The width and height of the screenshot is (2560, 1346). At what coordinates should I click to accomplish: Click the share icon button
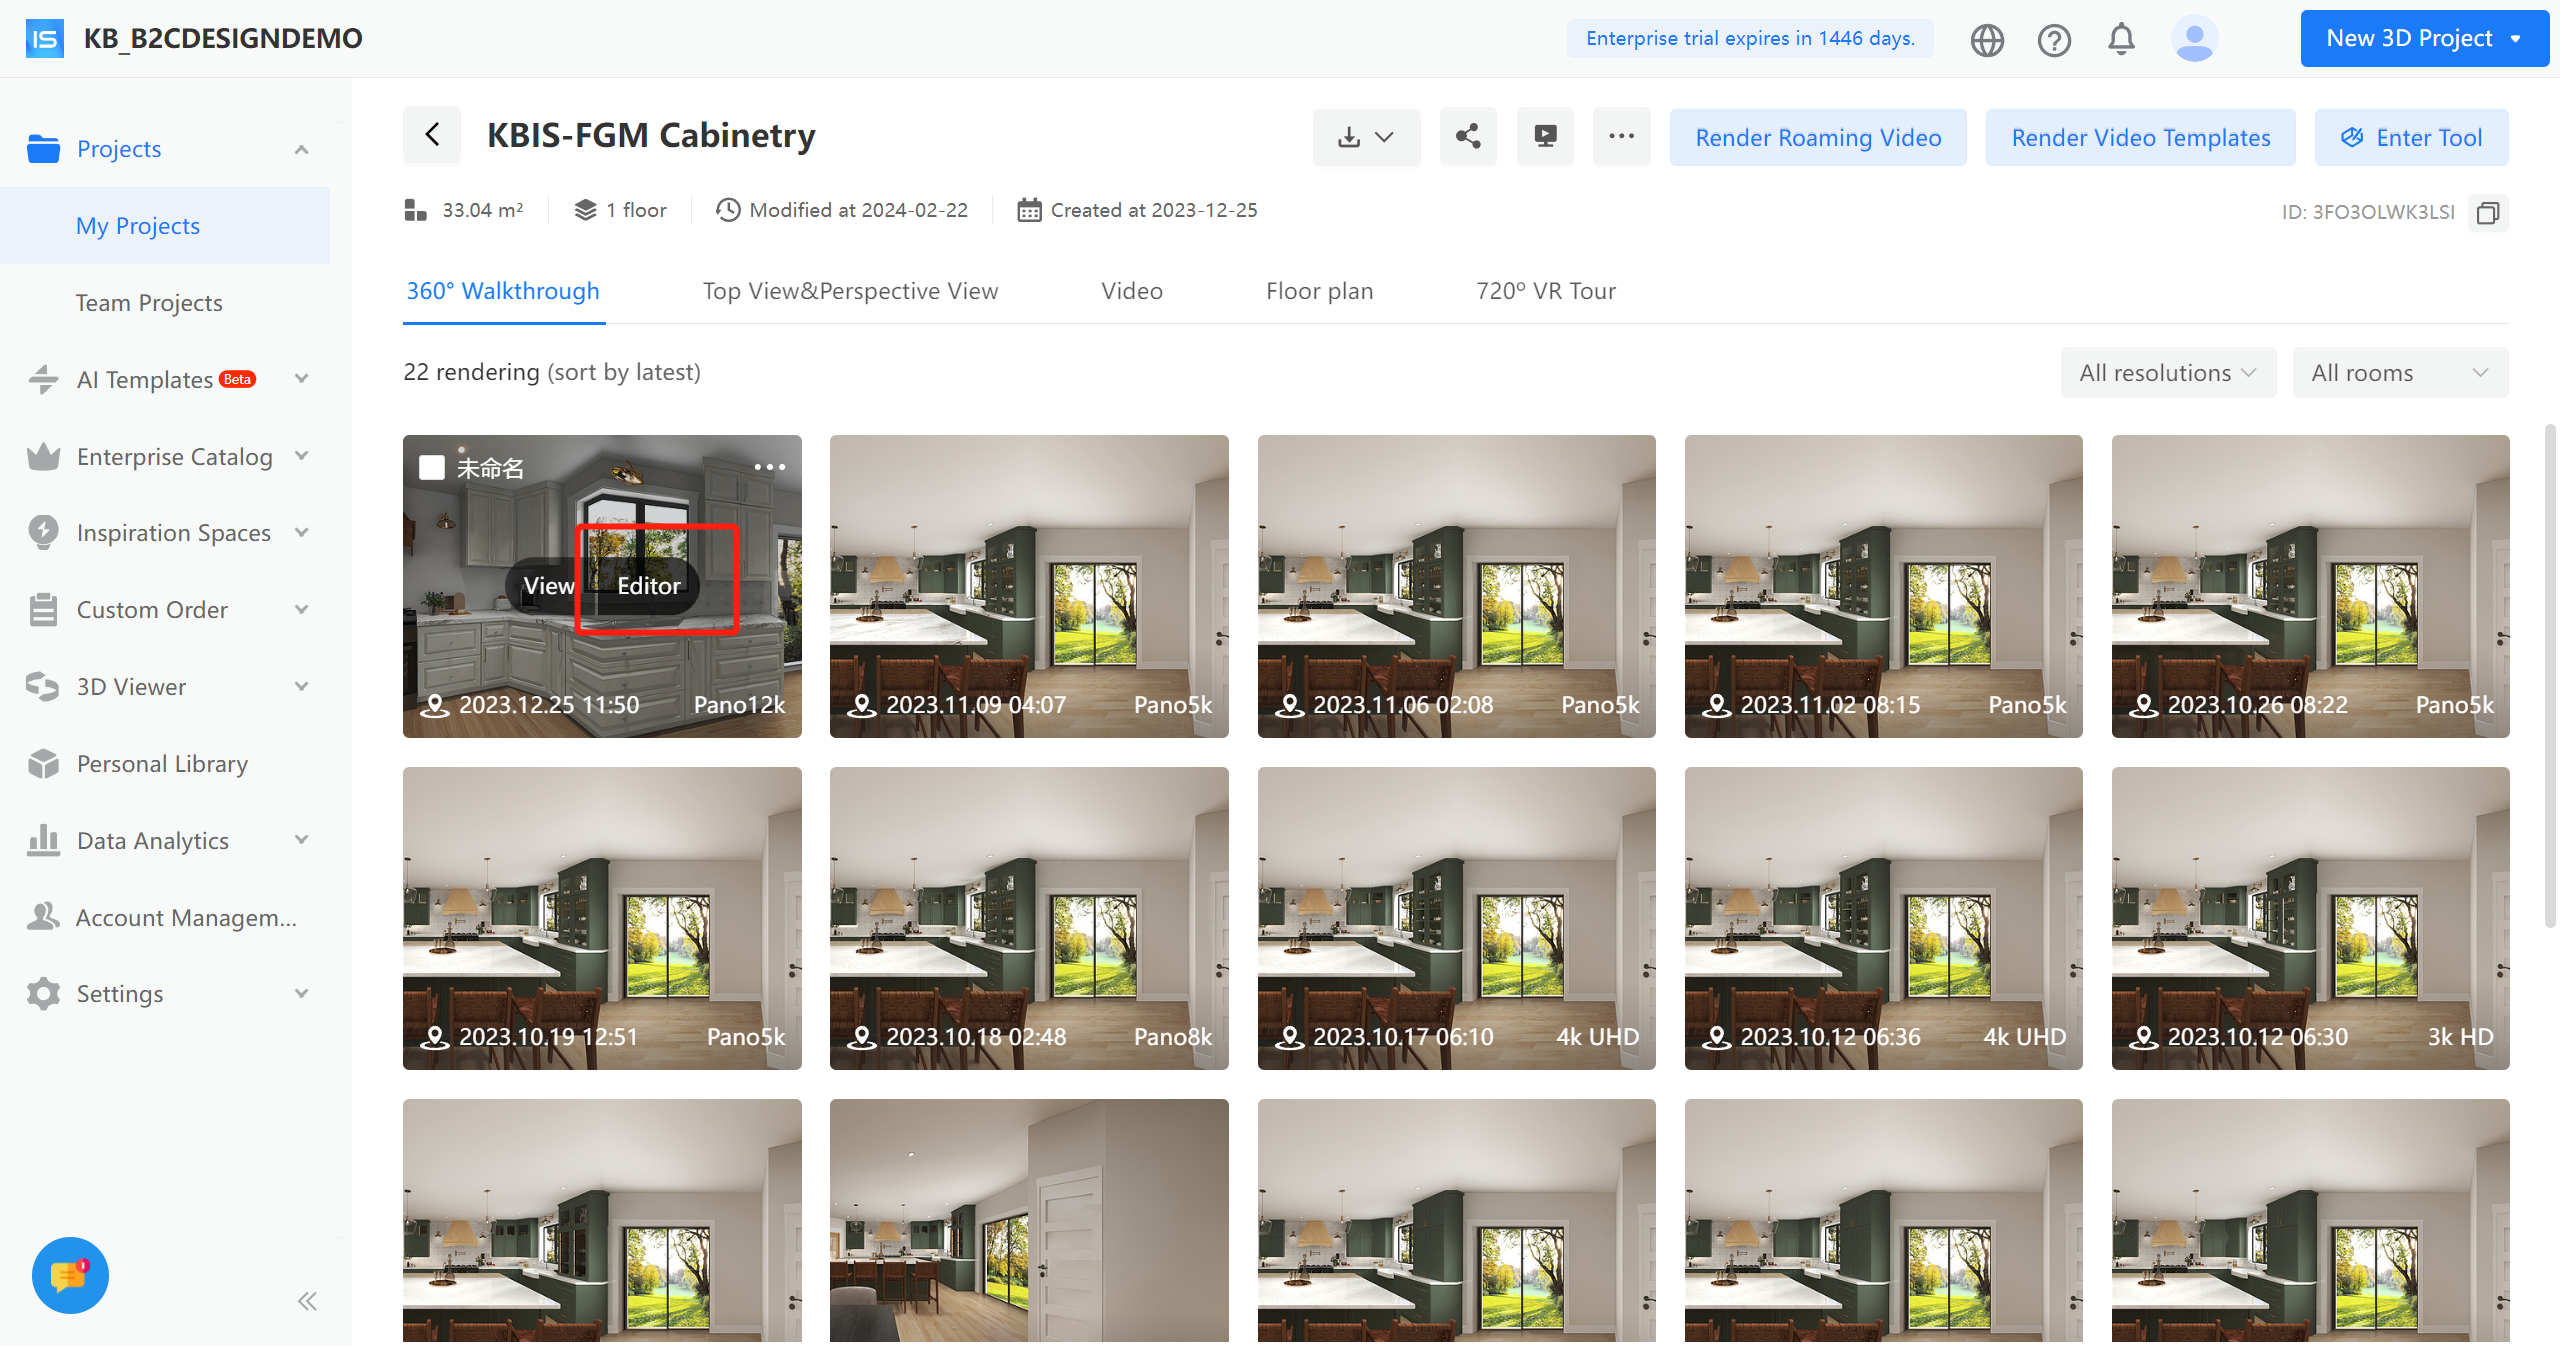pos(1467,137)
